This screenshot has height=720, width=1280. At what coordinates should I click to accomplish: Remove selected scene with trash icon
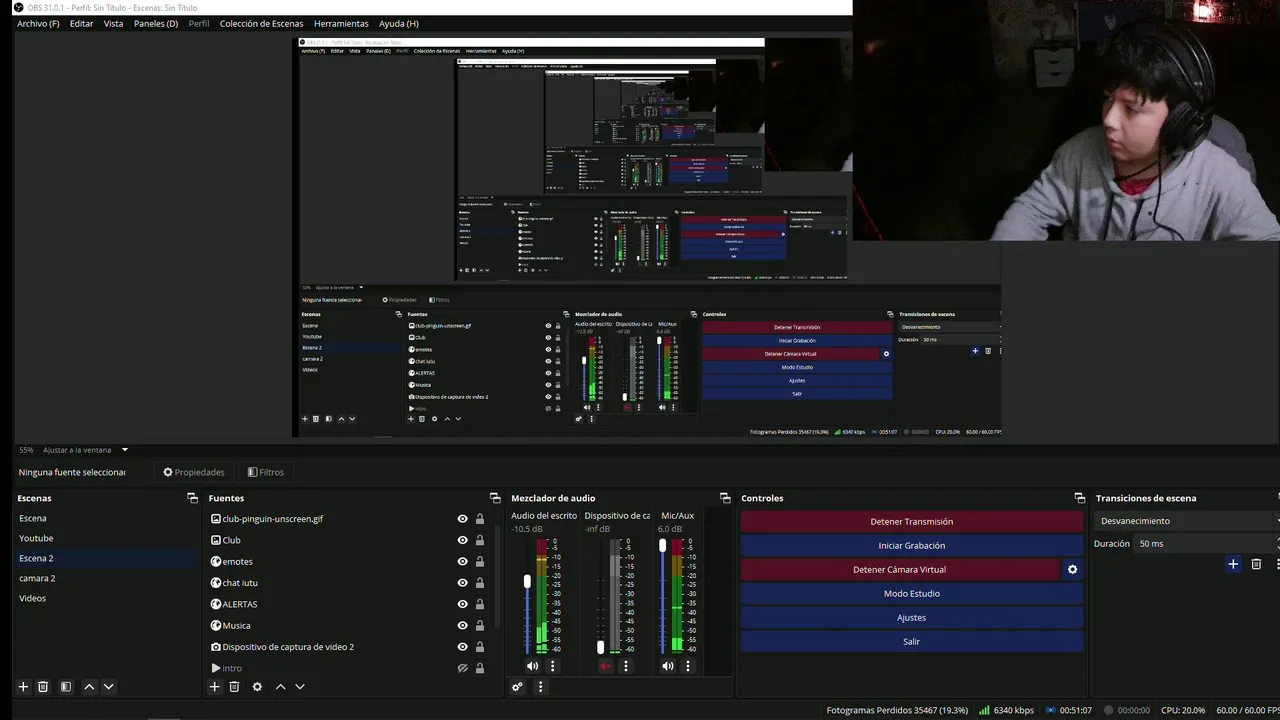coord(43,687)
